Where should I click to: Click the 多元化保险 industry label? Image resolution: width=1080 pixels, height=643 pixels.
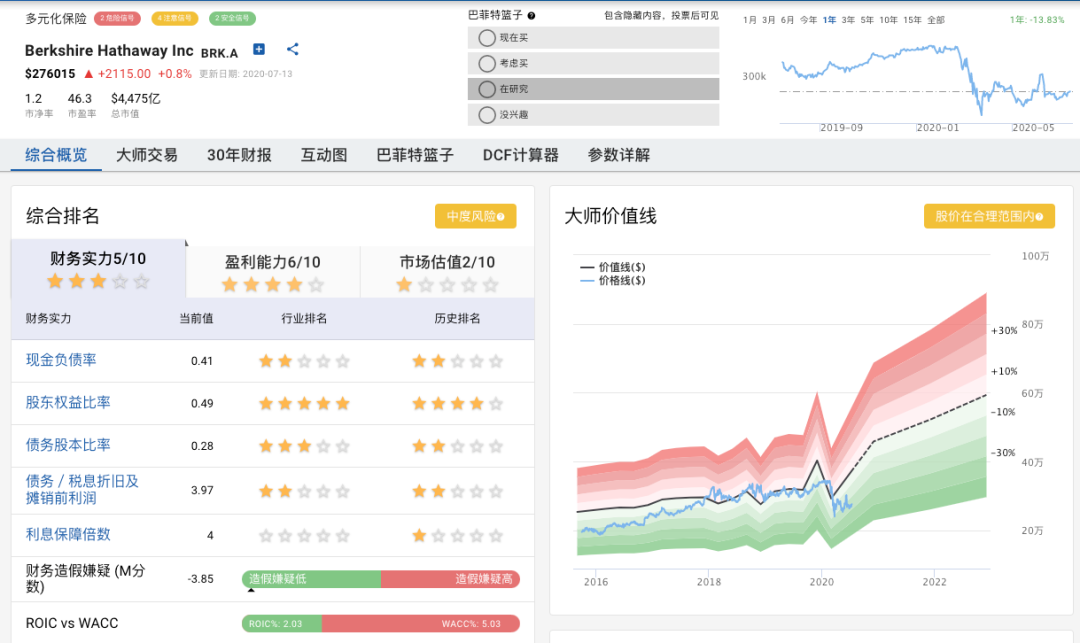pyautogui.click(x=56, y=19)
